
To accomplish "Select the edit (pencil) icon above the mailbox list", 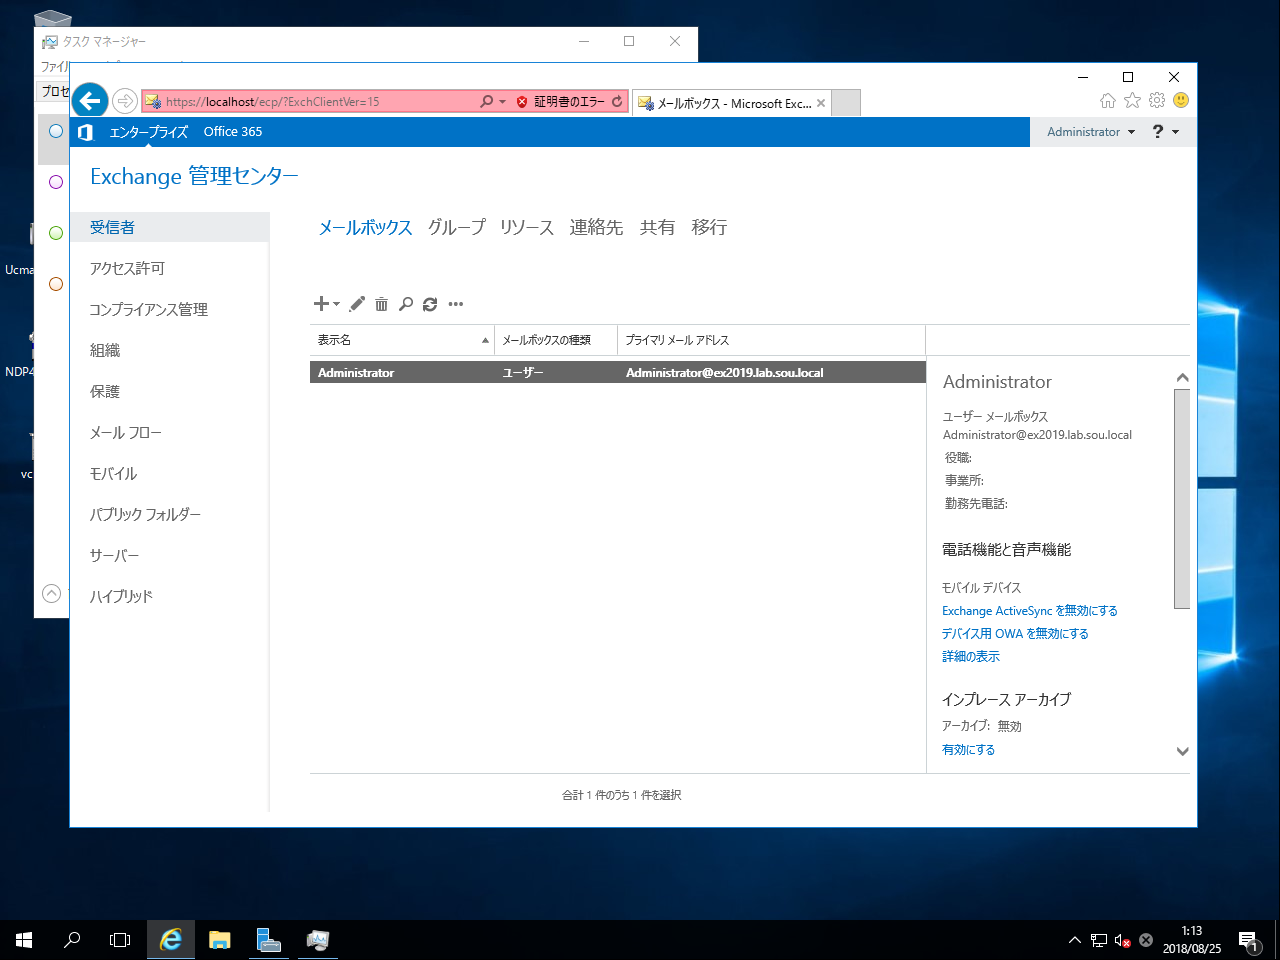I will coord(357,304).
